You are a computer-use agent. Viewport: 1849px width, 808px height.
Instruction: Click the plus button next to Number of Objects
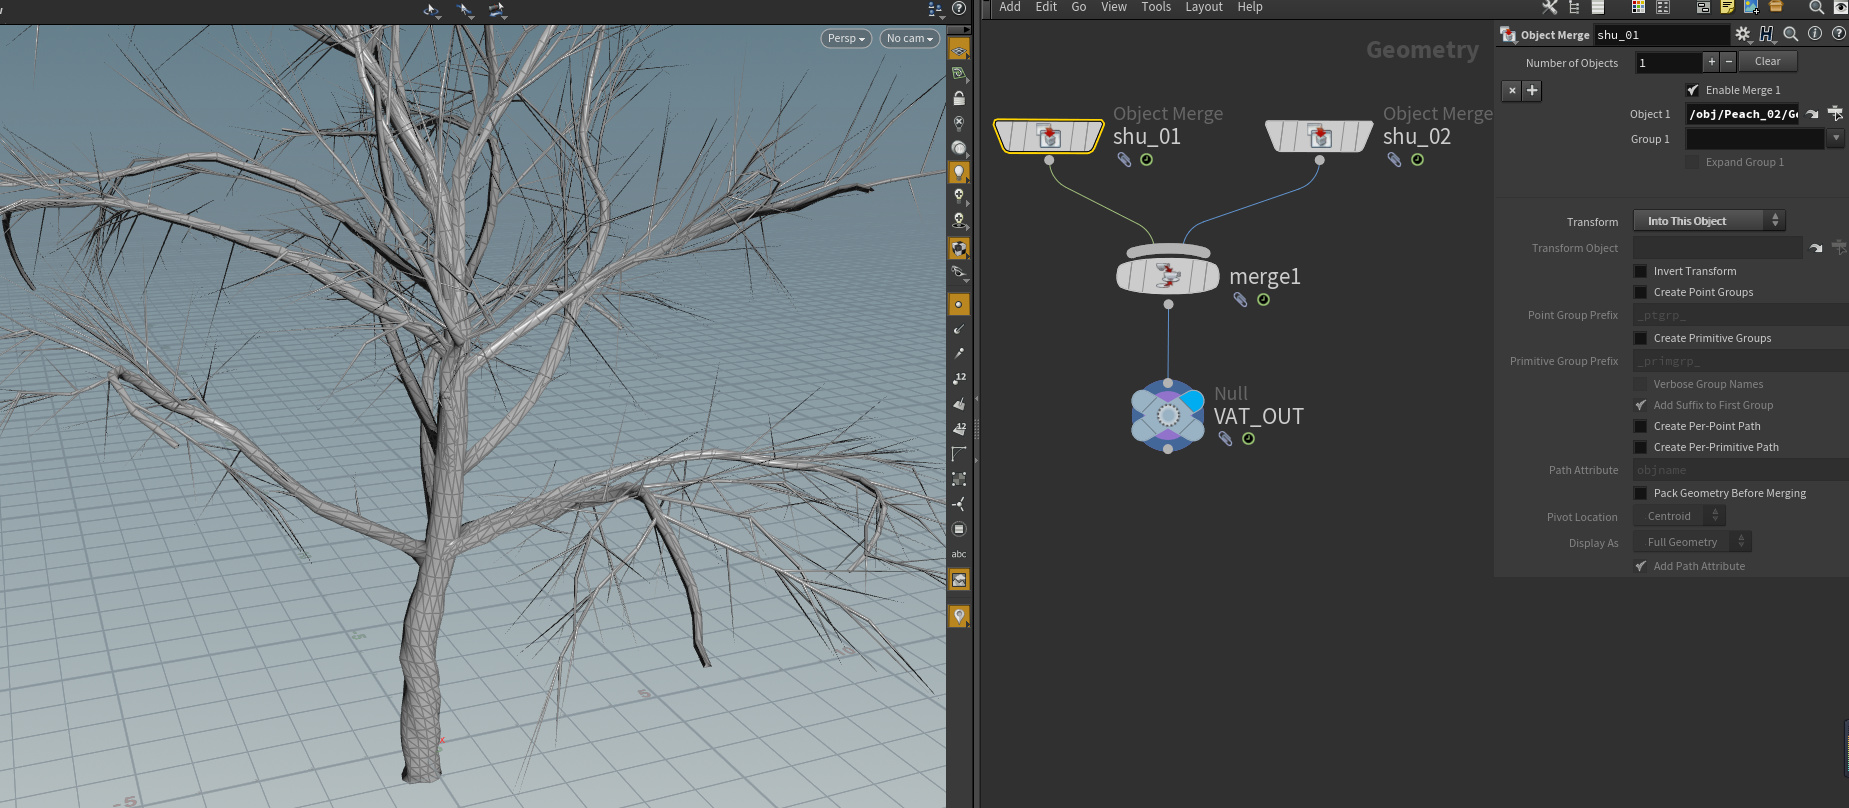1711,62
